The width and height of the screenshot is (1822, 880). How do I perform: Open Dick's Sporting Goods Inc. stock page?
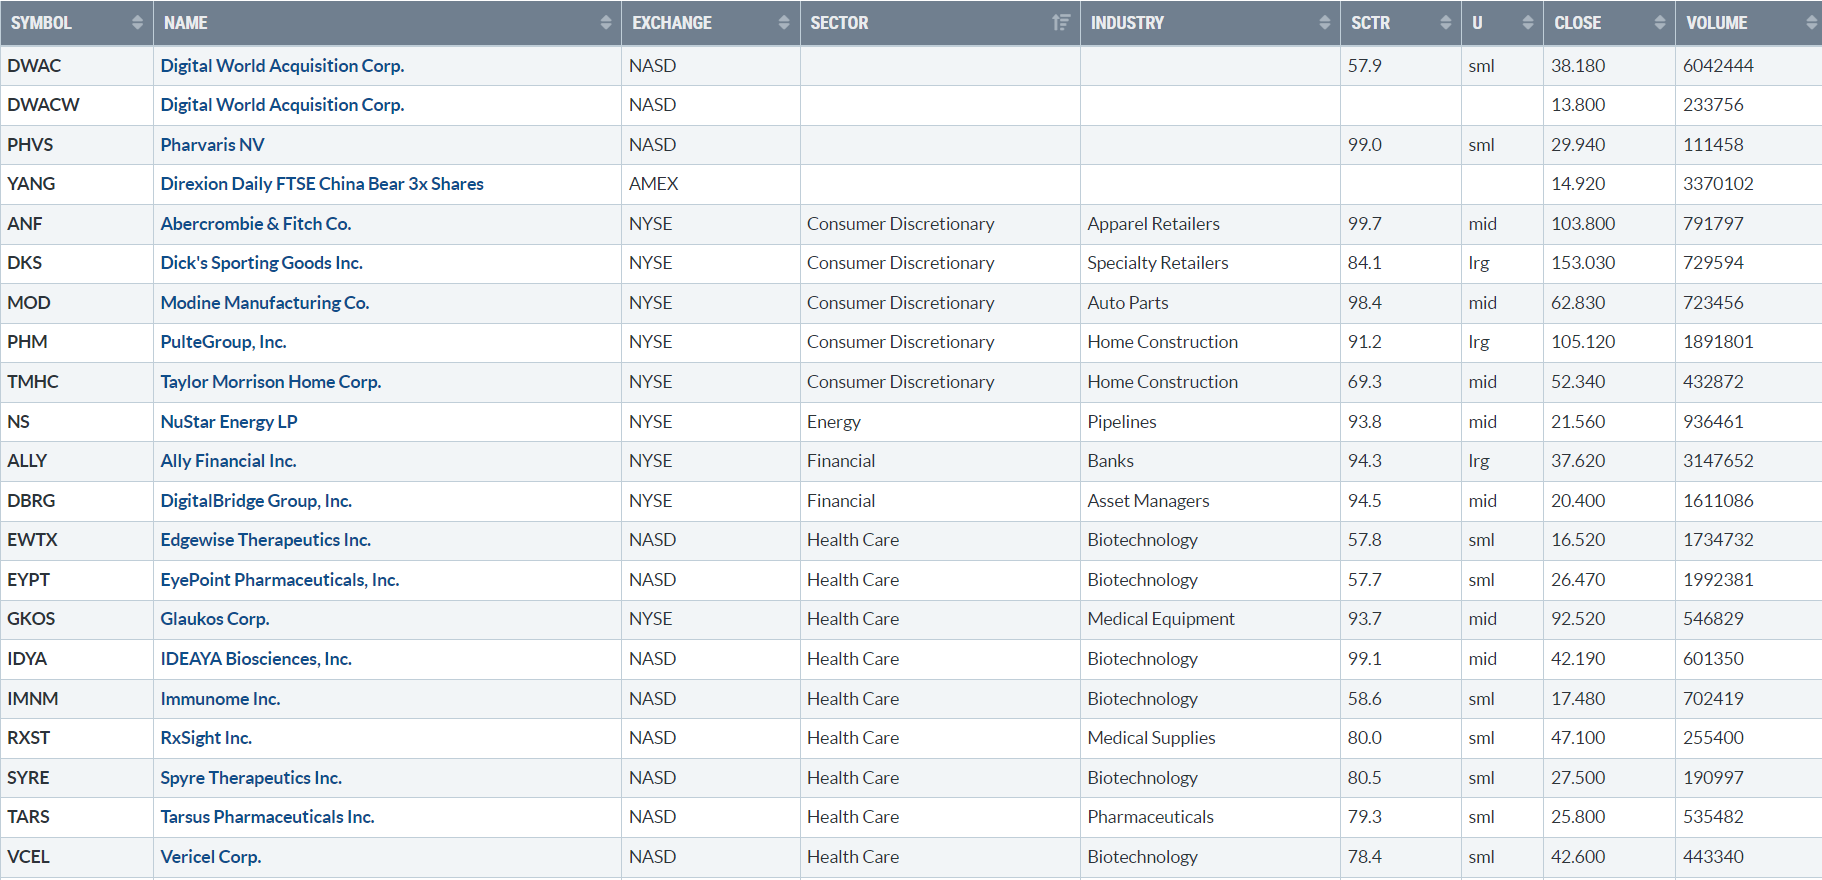pos(261,263)
